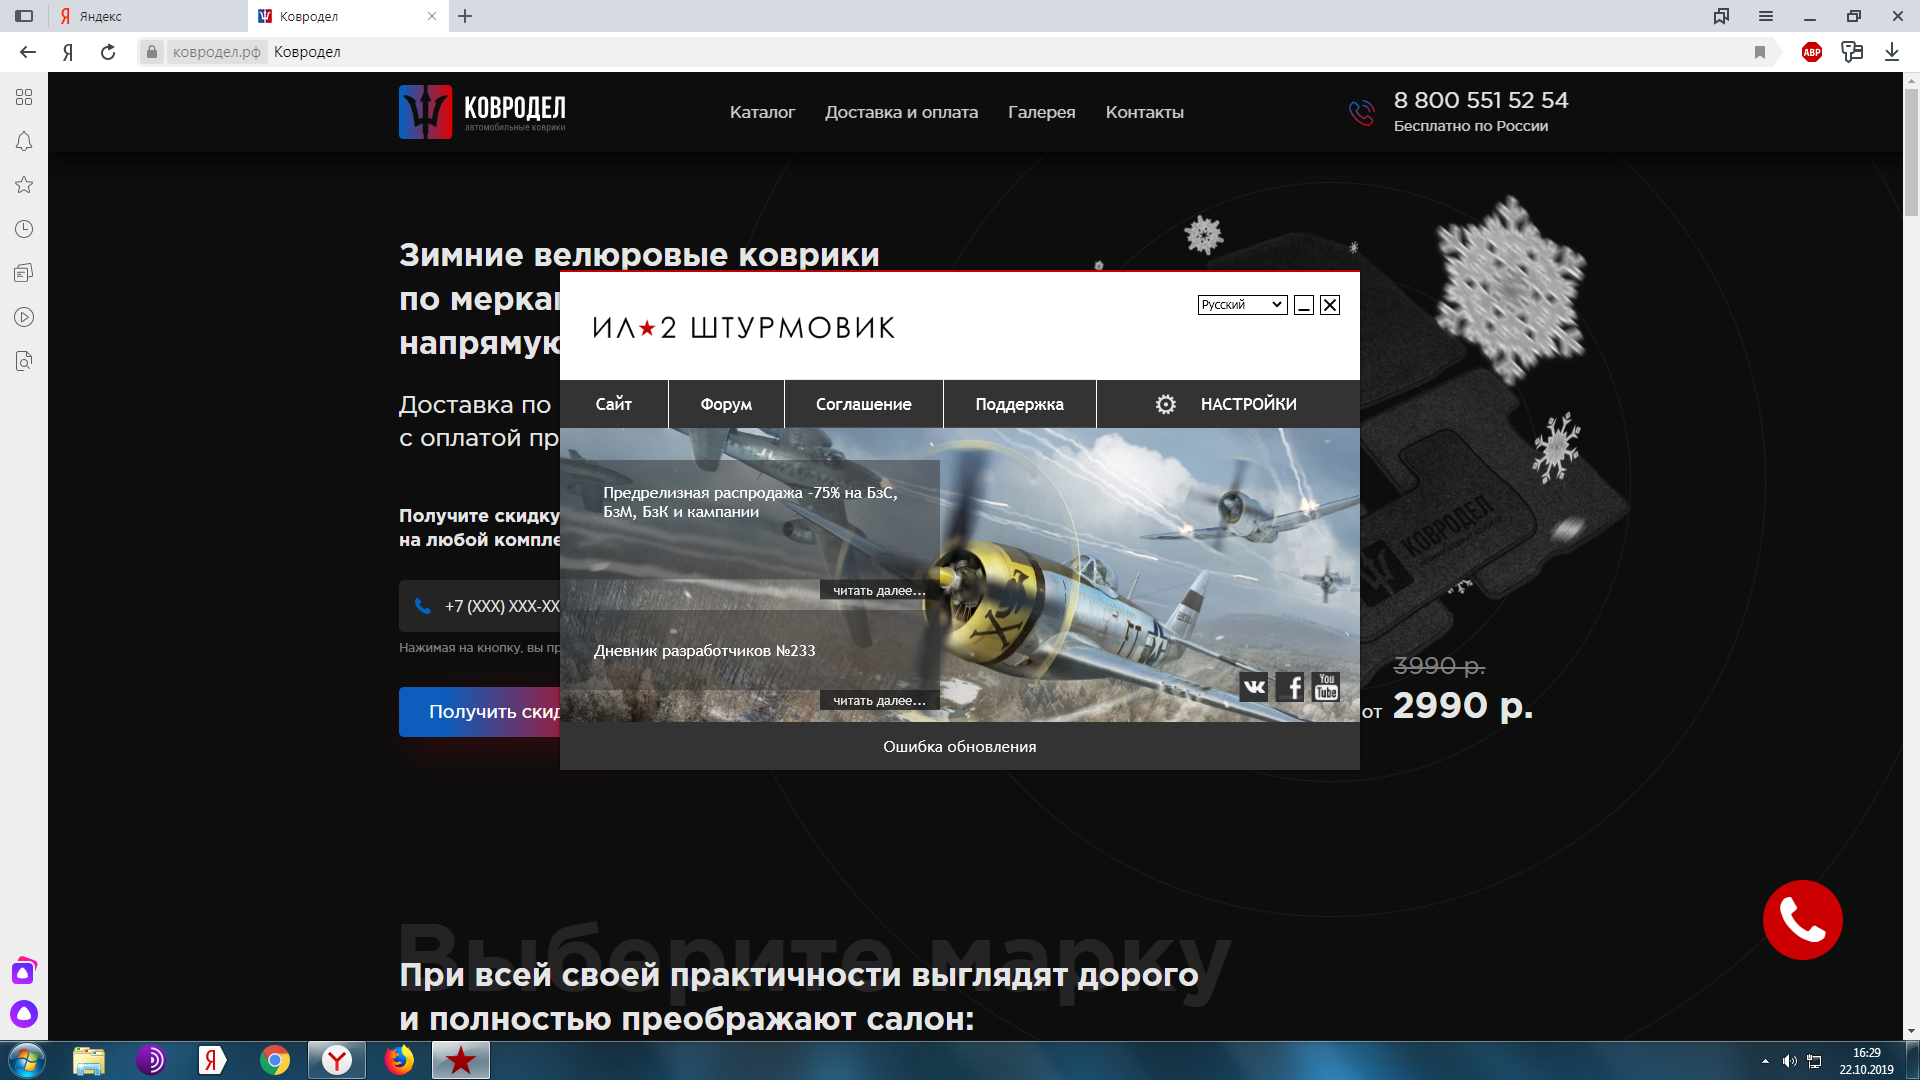Open the VK social link icon

[x=1254, y=686]
